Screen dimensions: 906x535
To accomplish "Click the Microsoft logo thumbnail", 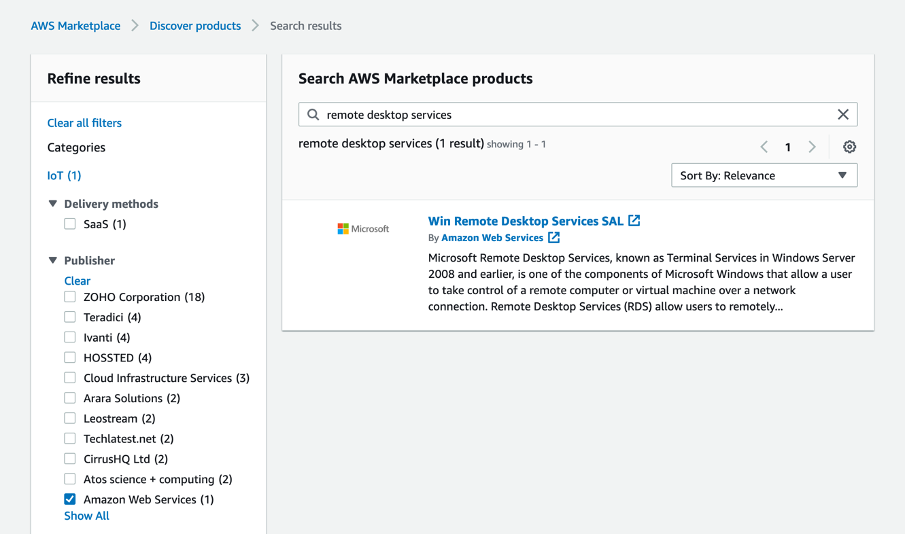I will [363, 229].
